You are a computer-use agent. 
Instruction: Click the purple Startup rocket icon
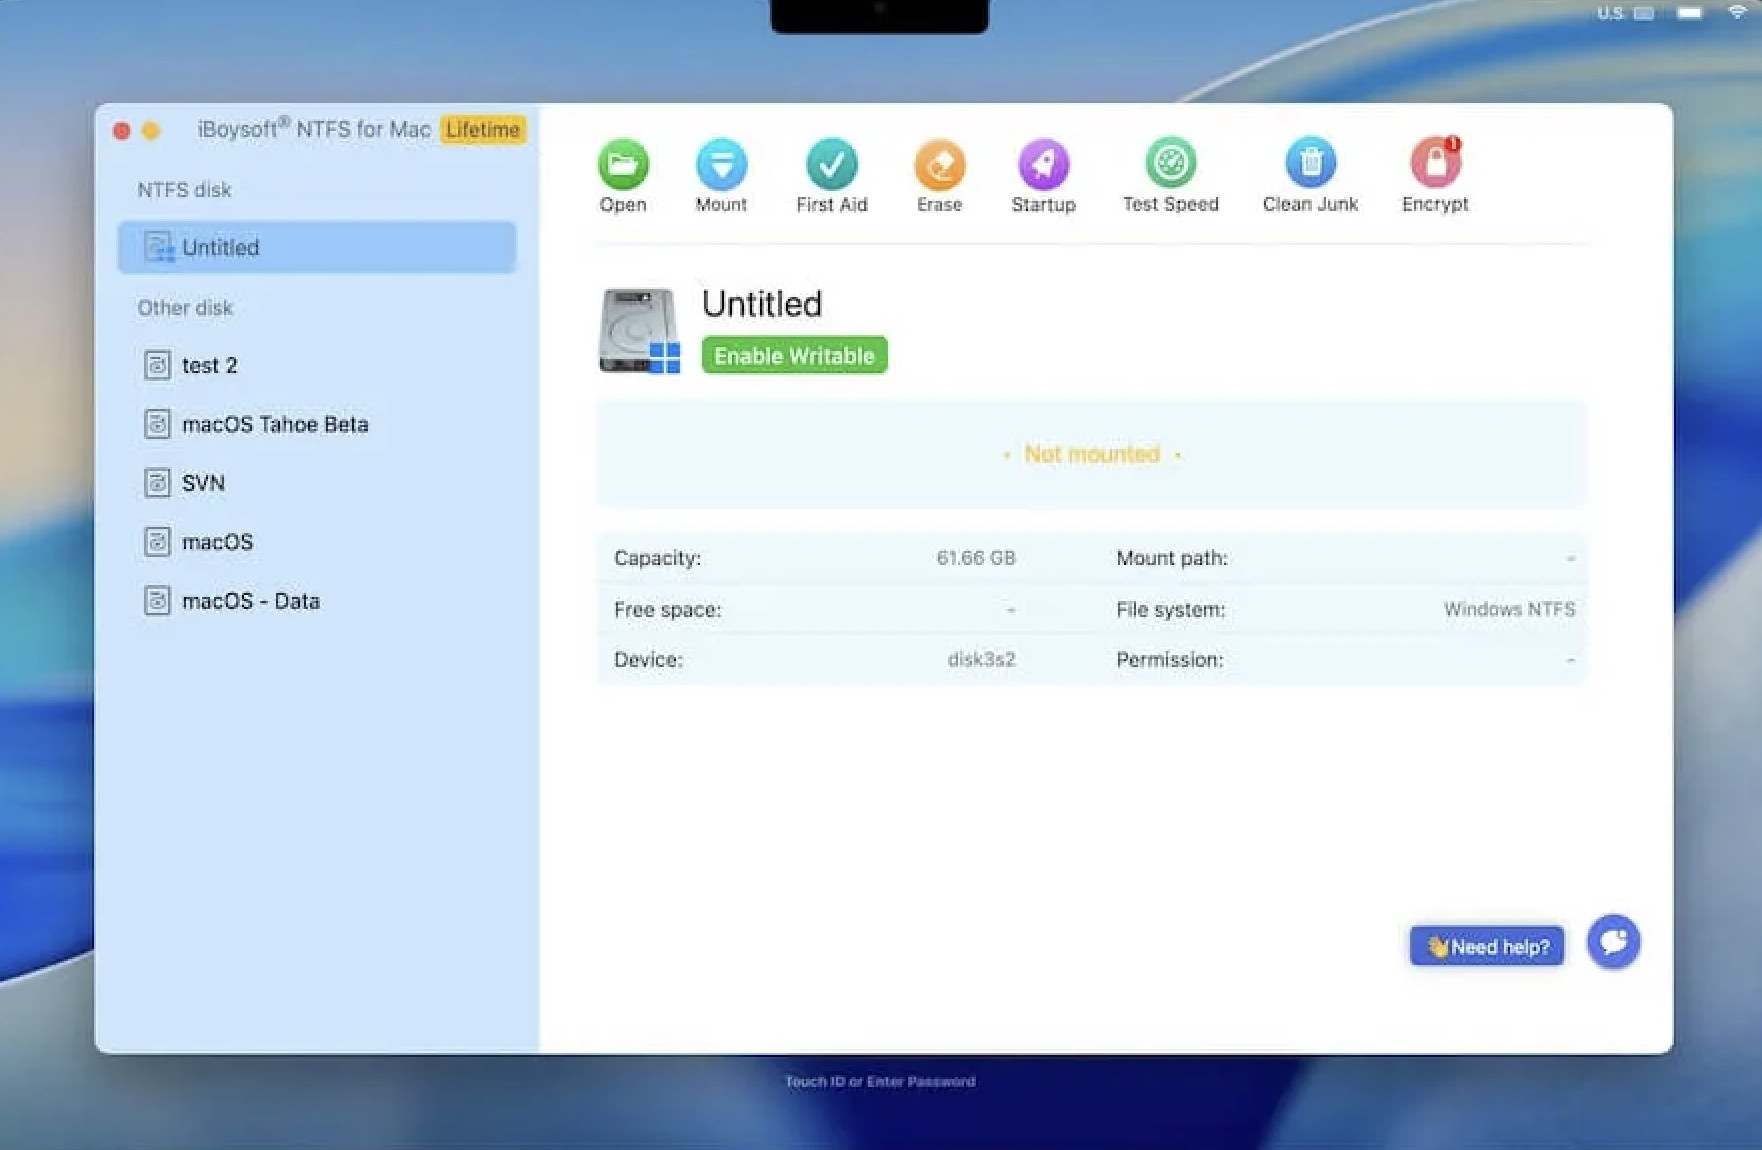click(x=1043, y=164)
